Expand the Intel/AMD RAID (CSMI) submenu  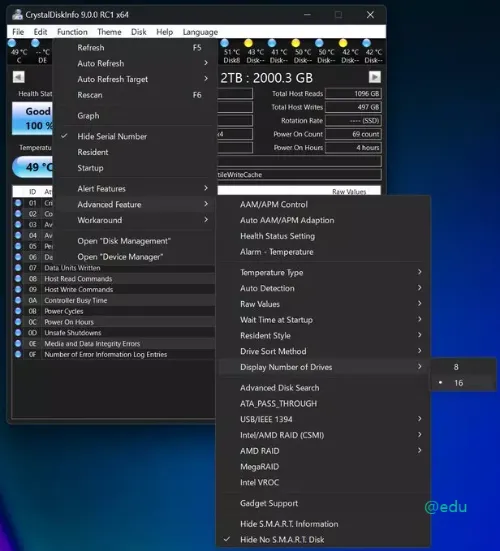323,435
